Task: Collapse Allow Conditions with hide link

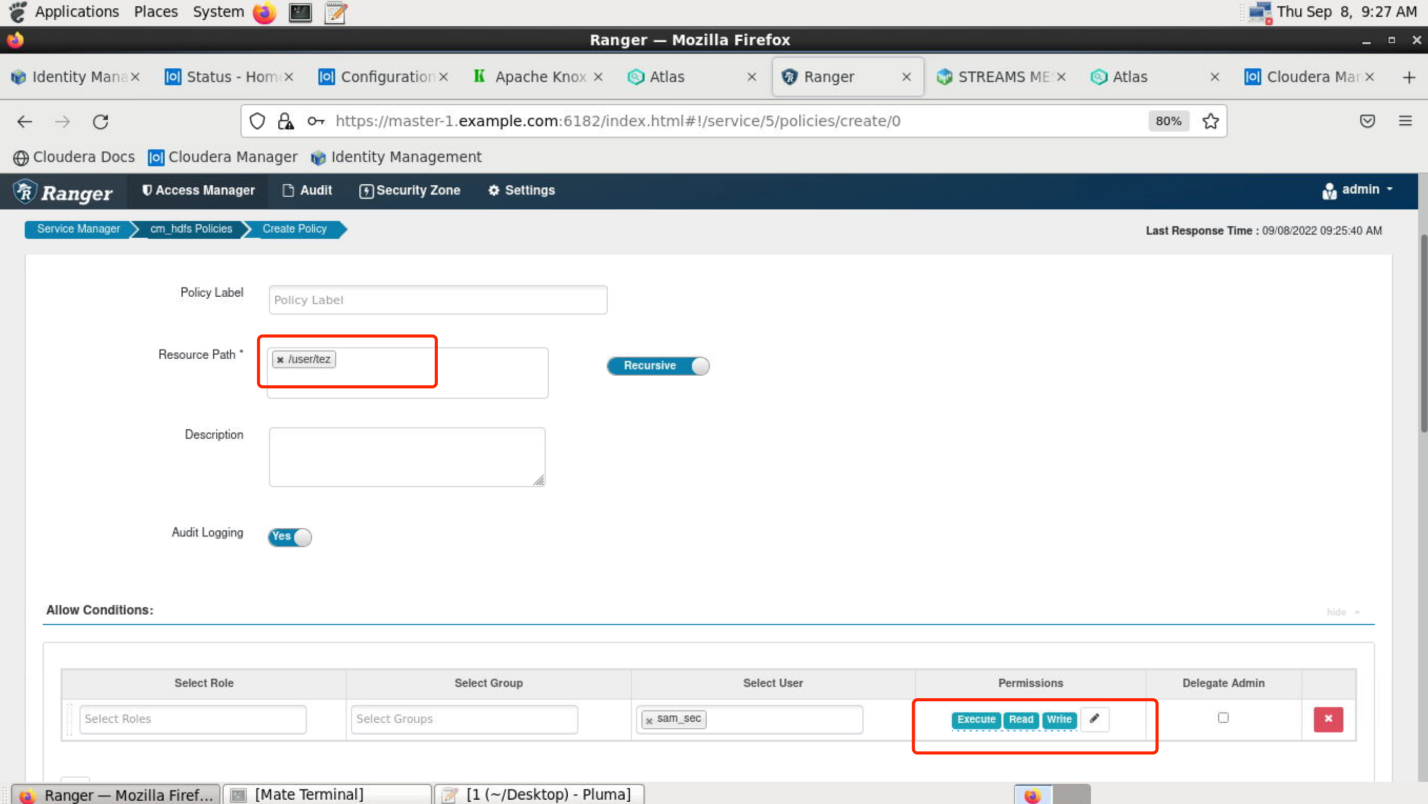Action: tap(1343, 612)
